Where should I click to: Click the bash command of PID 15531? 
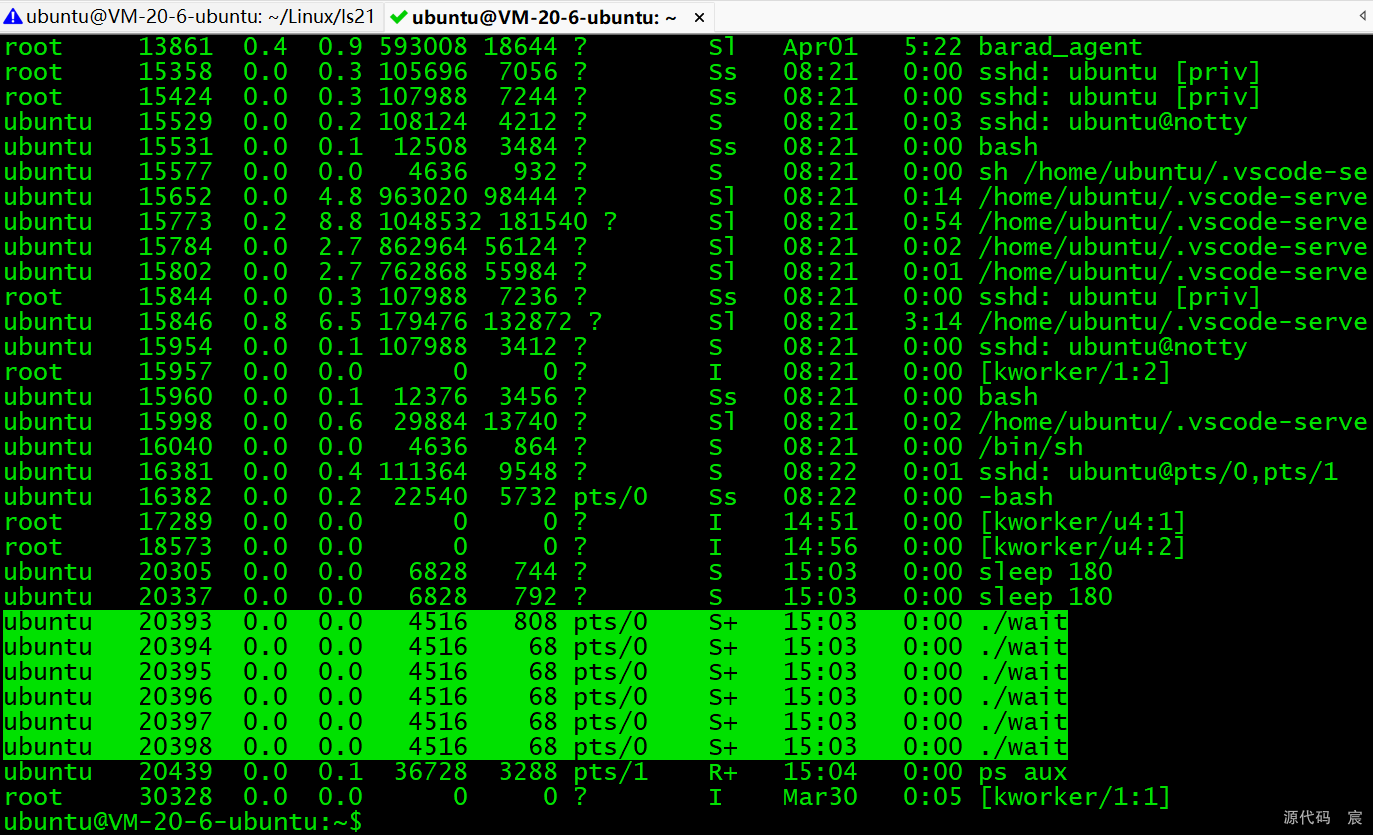(1008, 147)
